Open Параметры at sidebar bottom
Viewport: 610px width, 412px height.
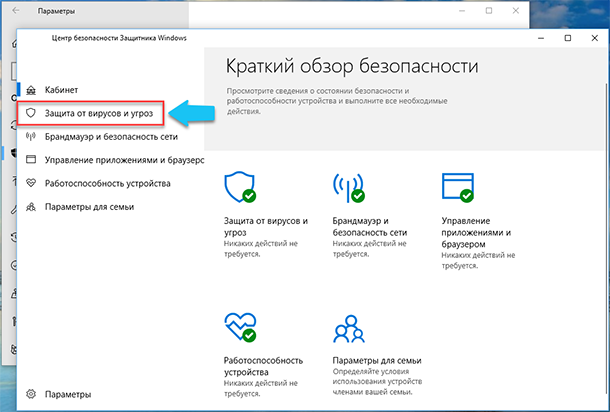68,394
